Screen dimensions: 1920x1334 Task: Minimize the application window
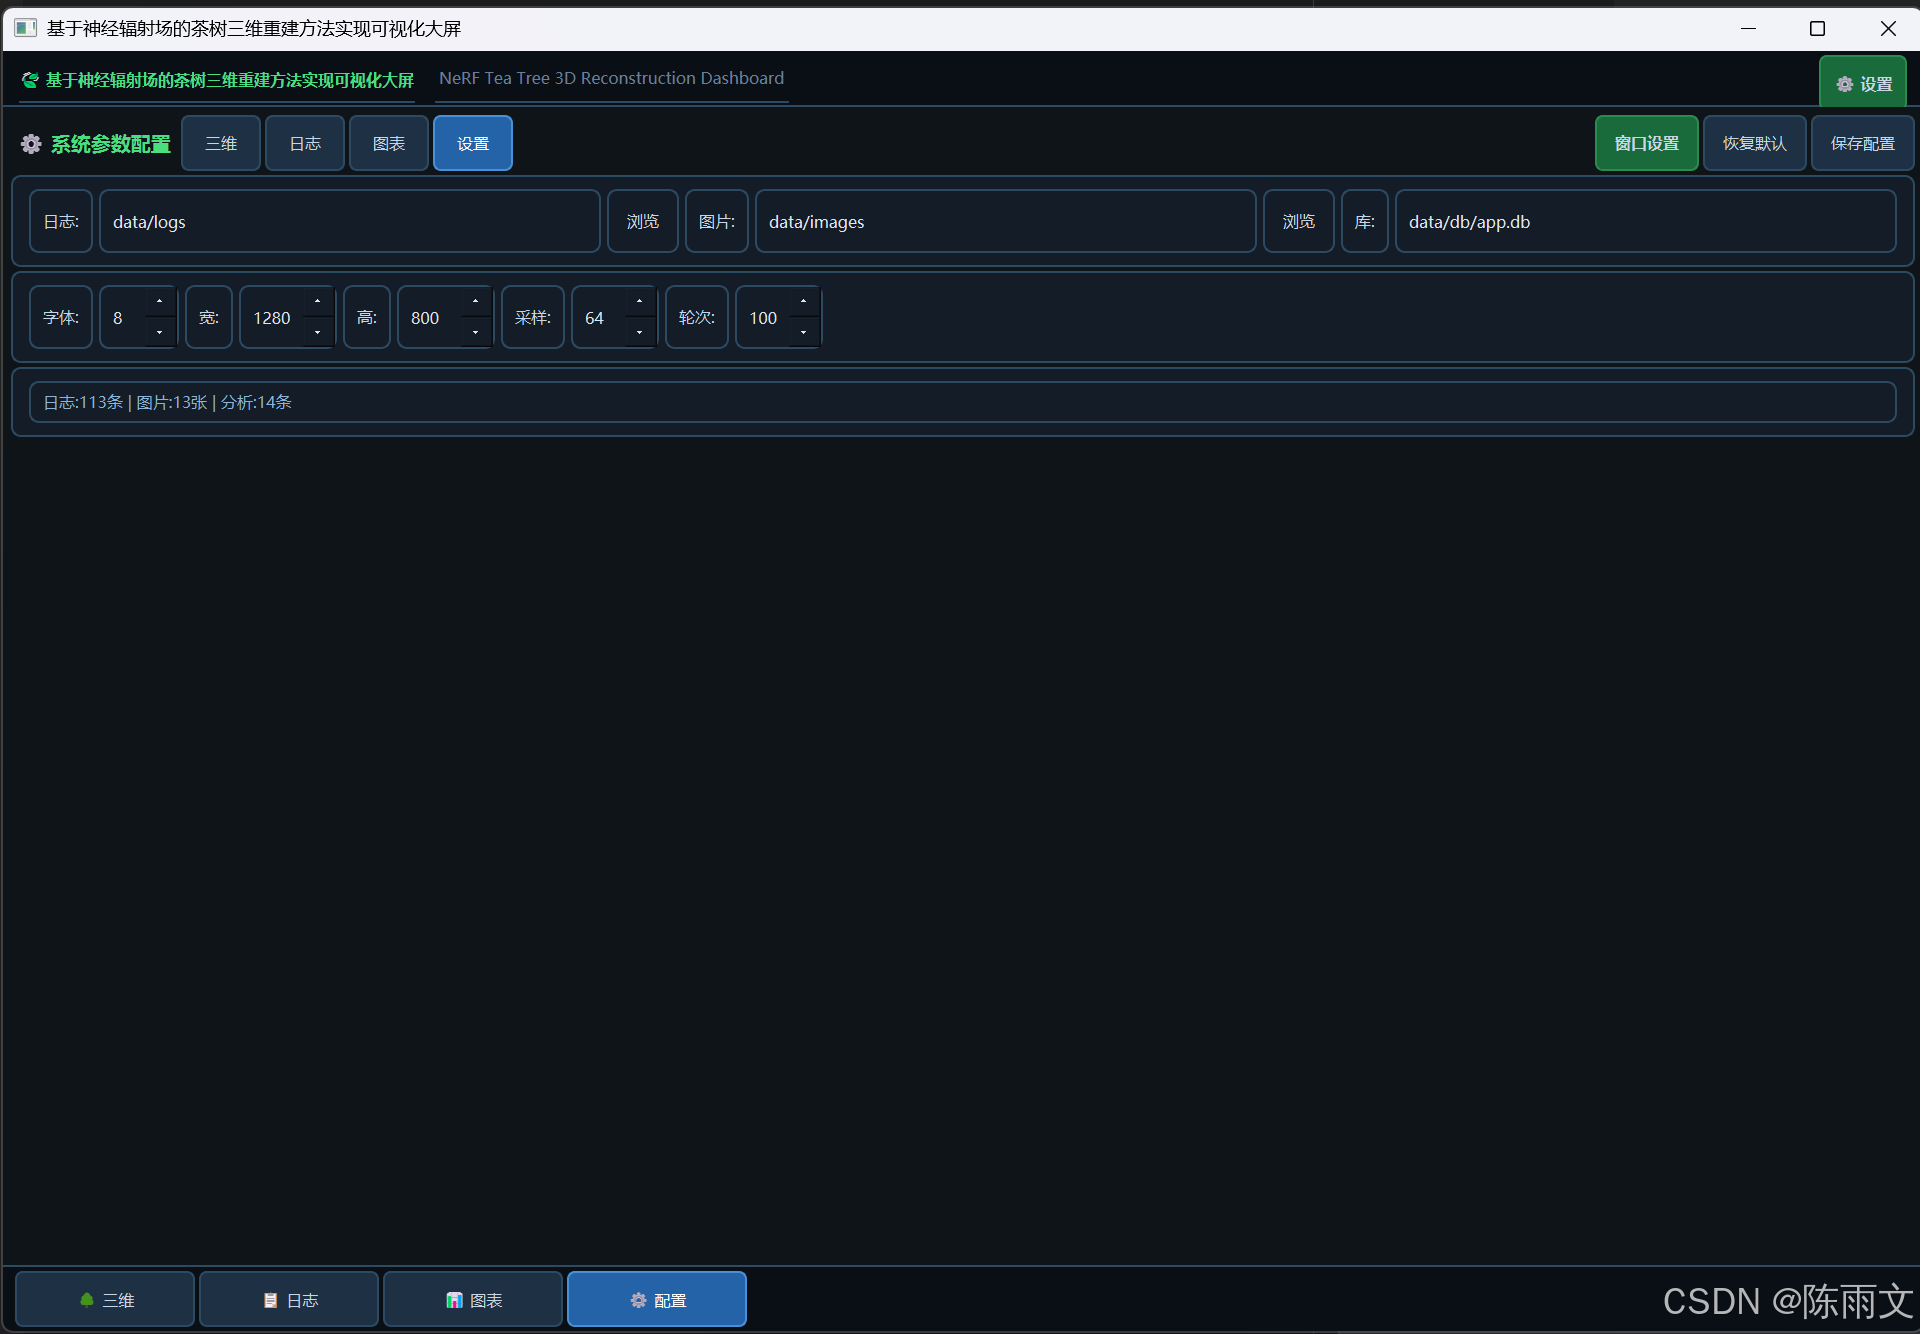(x=1748, y=28)
